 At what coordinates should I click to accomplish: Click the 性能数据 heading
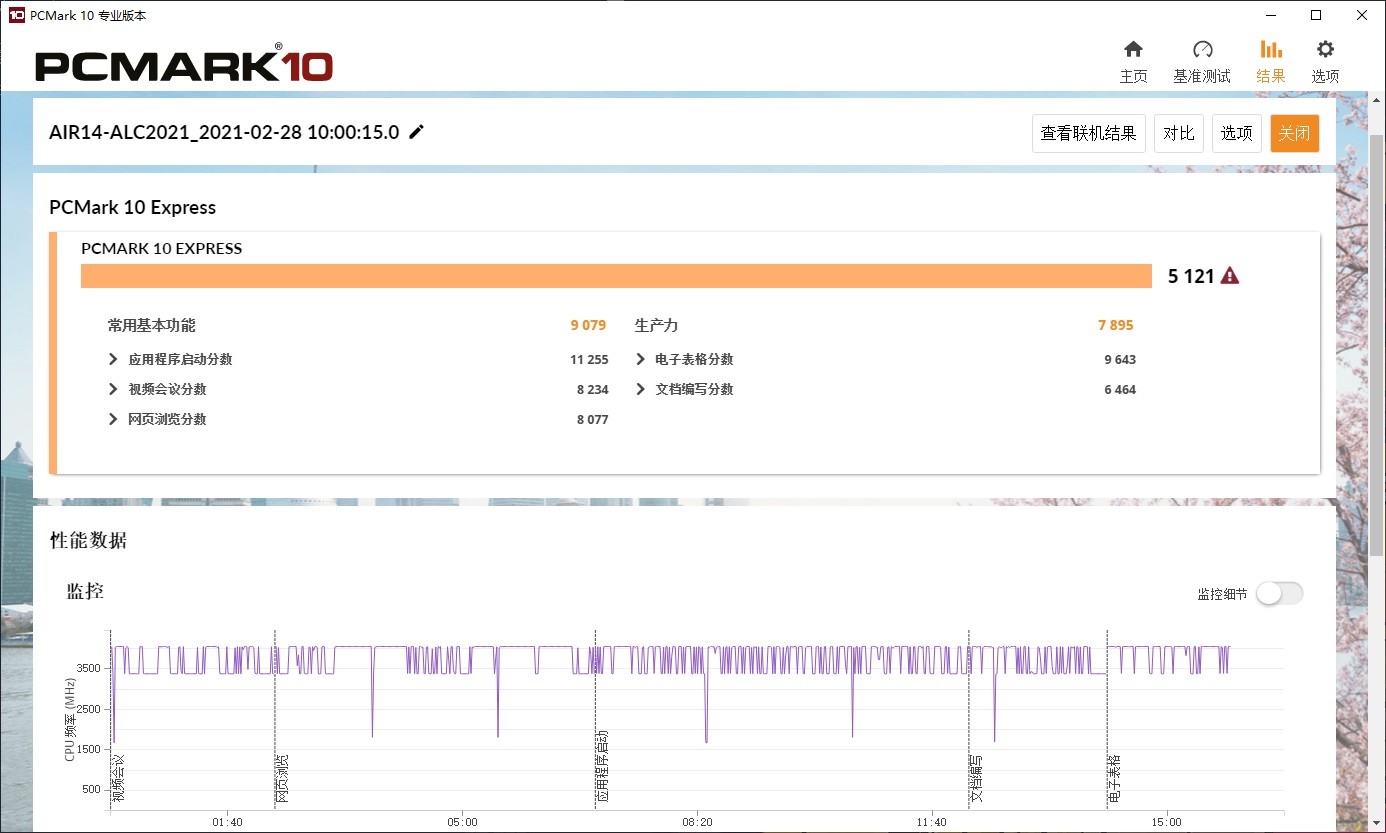[89, 541]
